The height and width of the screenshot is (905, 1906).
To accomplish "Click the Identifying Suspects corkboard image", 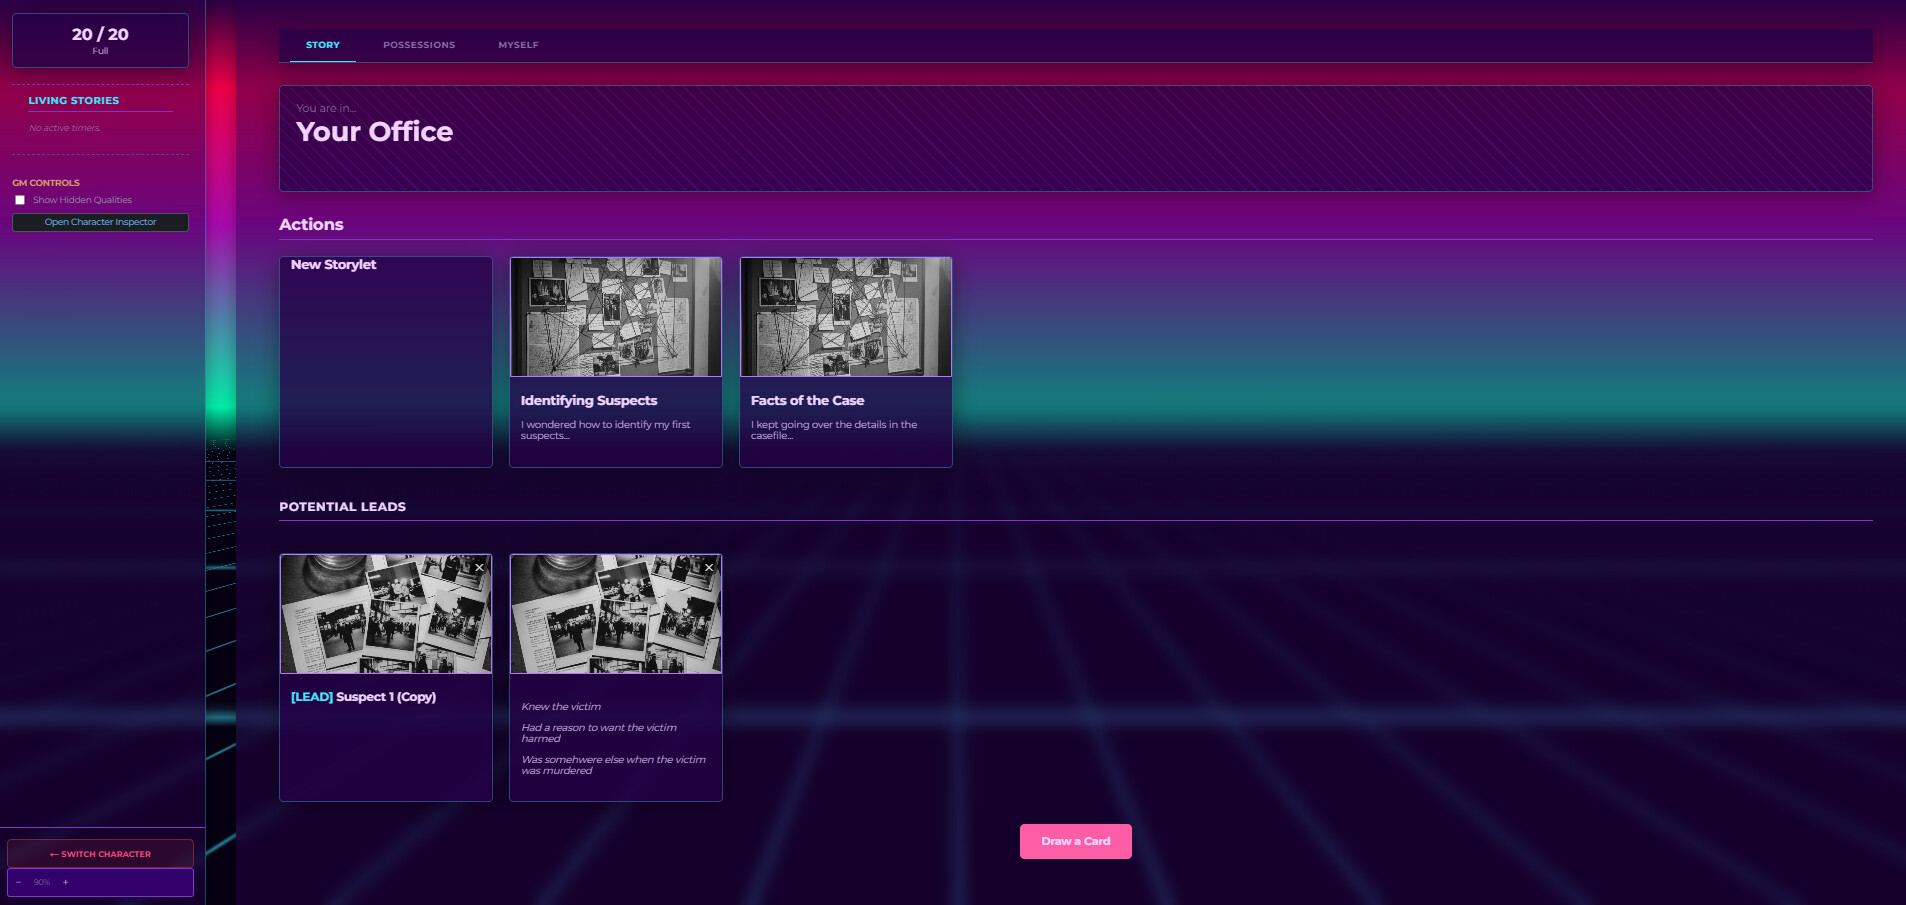I will 615,317.
